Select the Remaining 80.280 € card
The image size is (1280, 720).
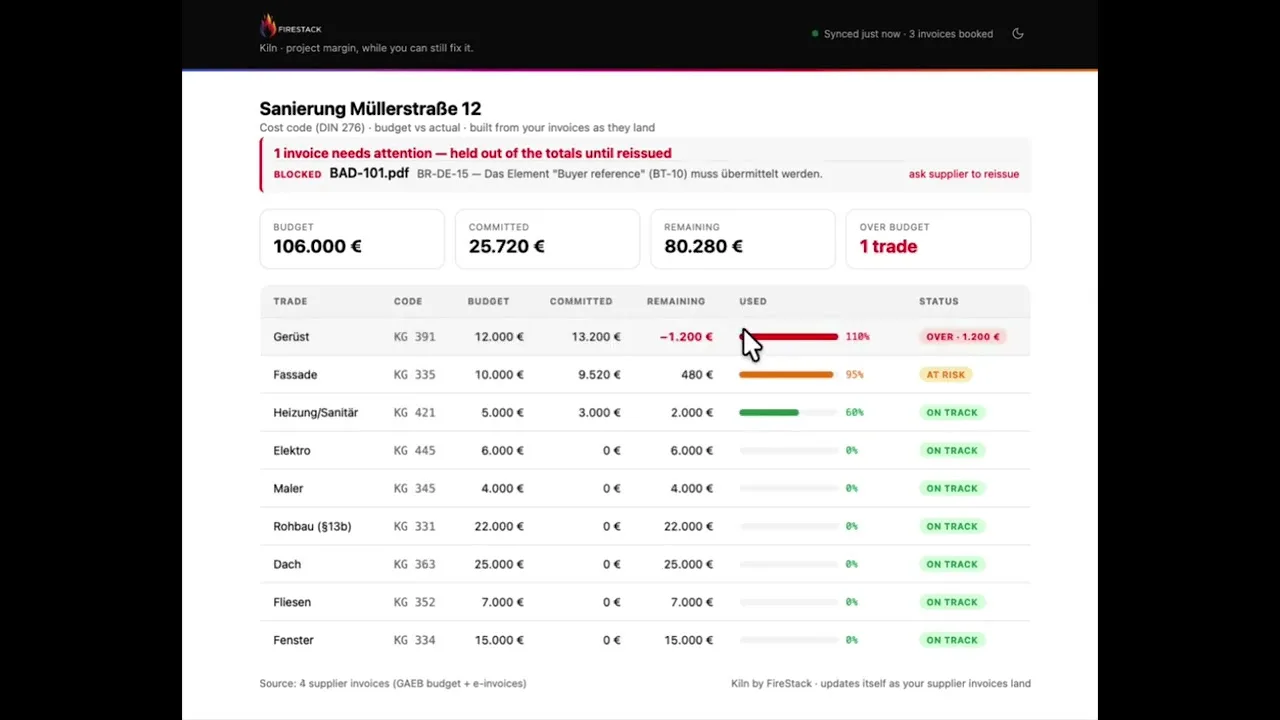click(x=742, y=239)
